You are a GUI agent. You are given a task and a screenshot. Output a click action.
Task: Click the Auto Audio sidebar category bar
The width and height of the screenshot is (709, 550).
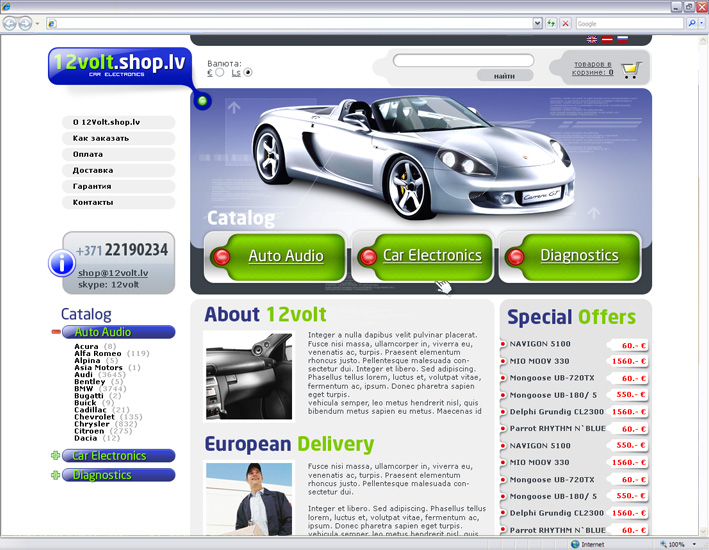pos(118,332)
